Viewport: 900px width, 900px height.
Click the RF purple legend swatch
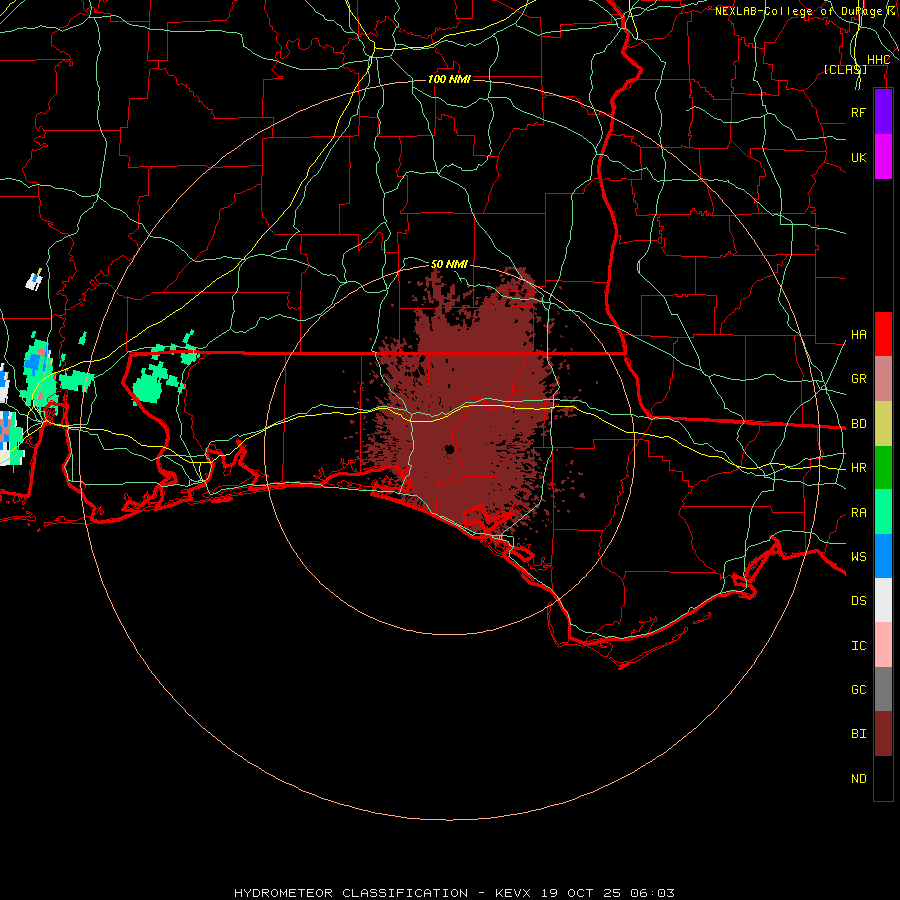[883, 112]
